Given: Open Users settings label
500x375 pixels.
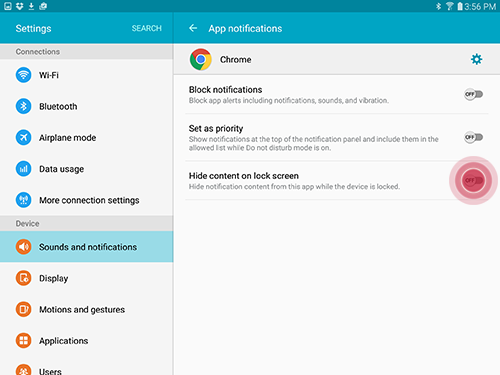Looking at the screenshot, I should (x=50, y=371).
